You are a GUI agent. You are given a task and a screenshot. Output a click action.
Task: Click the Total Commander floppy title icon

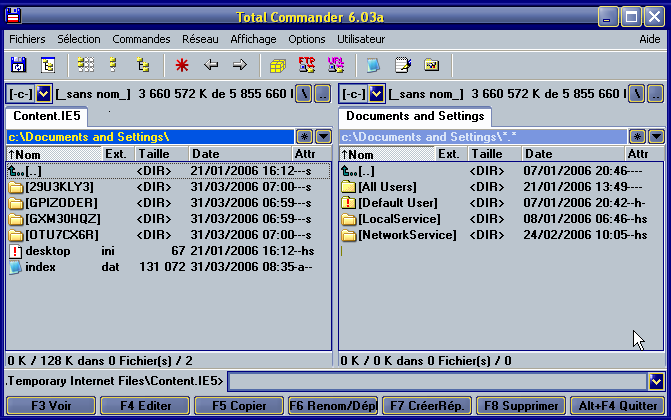click(13, 16)
